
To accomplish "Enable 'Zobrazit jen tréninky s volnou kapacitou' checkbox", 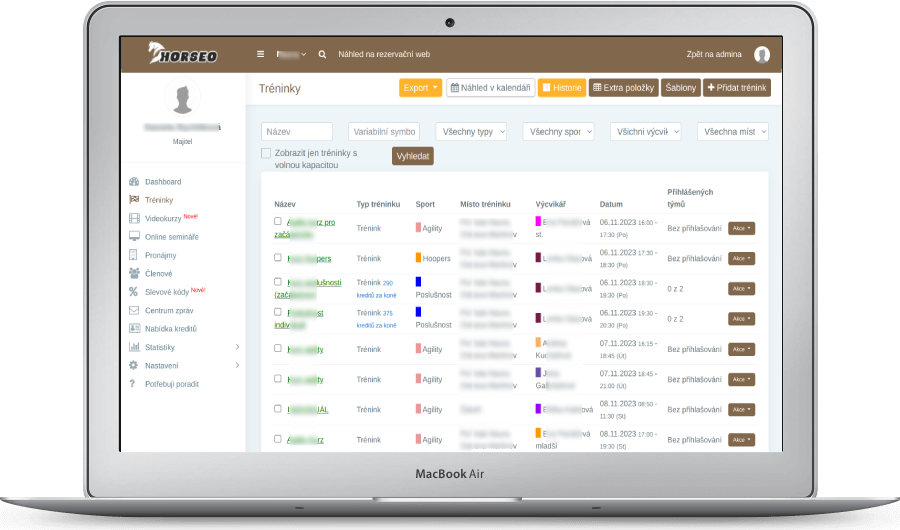I will [266, 153].
